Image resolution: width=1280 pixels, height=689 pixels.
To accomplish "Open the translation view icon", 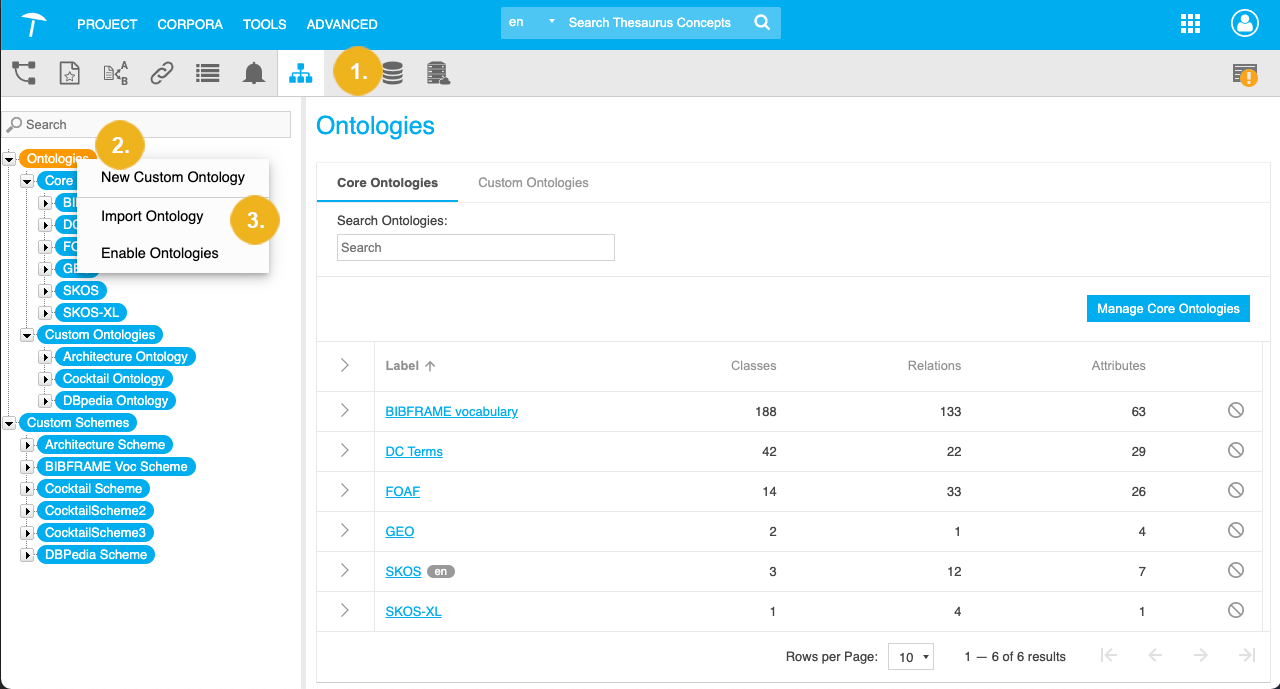I will click(x=114, y=72).
